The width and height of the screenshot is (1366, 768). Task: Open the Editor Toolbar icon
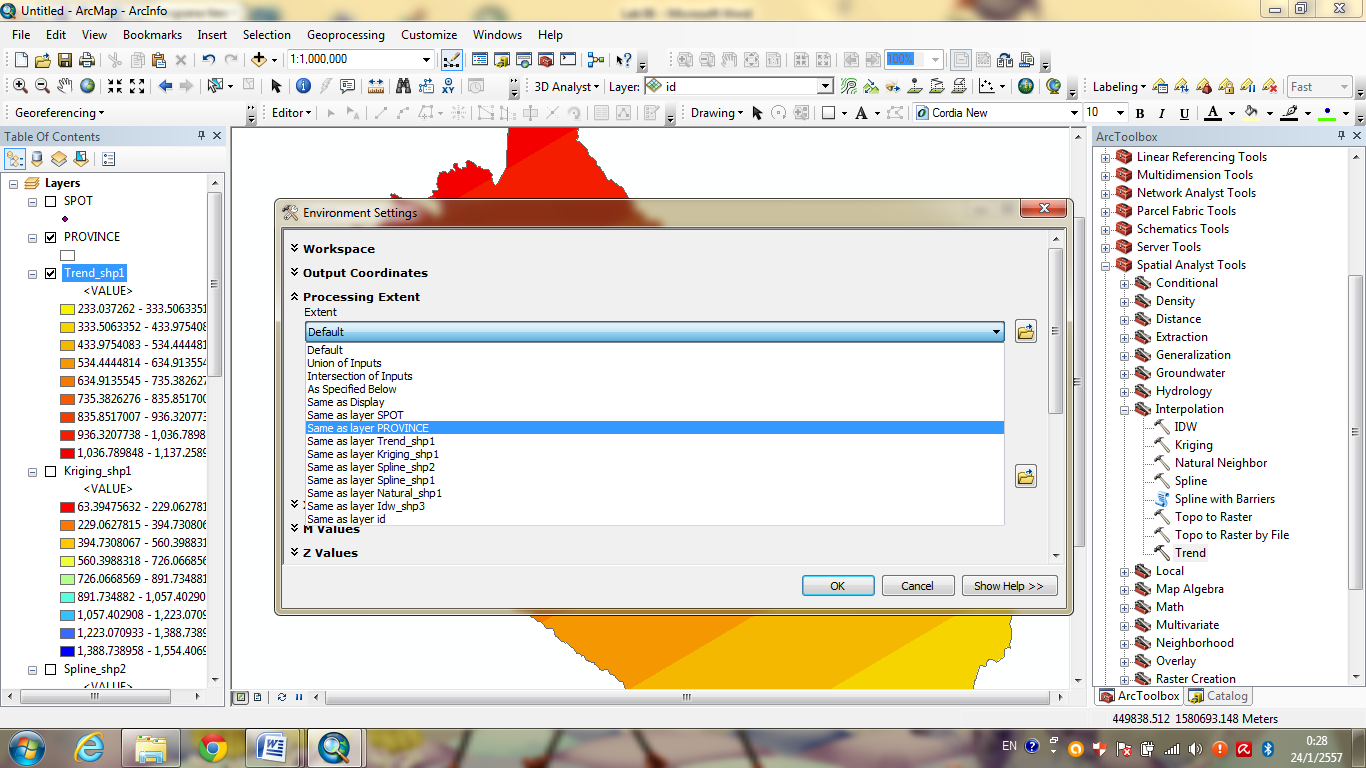(x=451, y=60)
